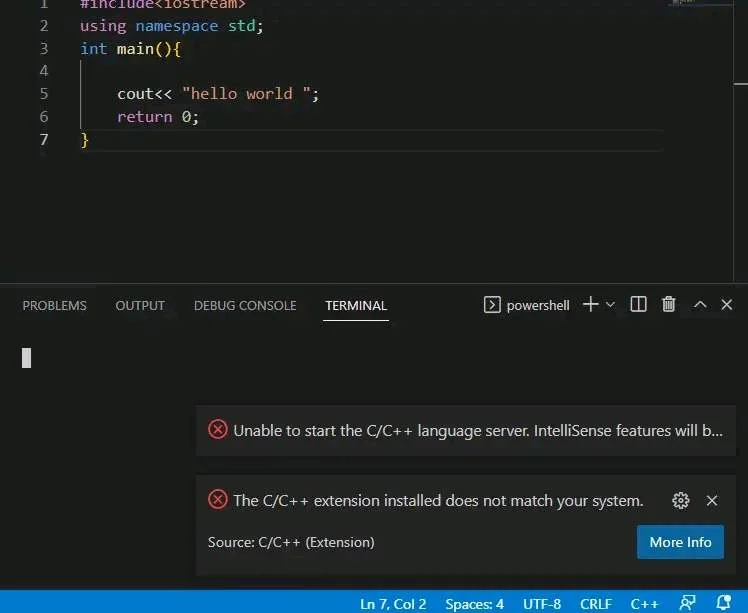748x613 pixels.
Task: Place cursor on return 0; line
Action: click(x=158, y=117)
